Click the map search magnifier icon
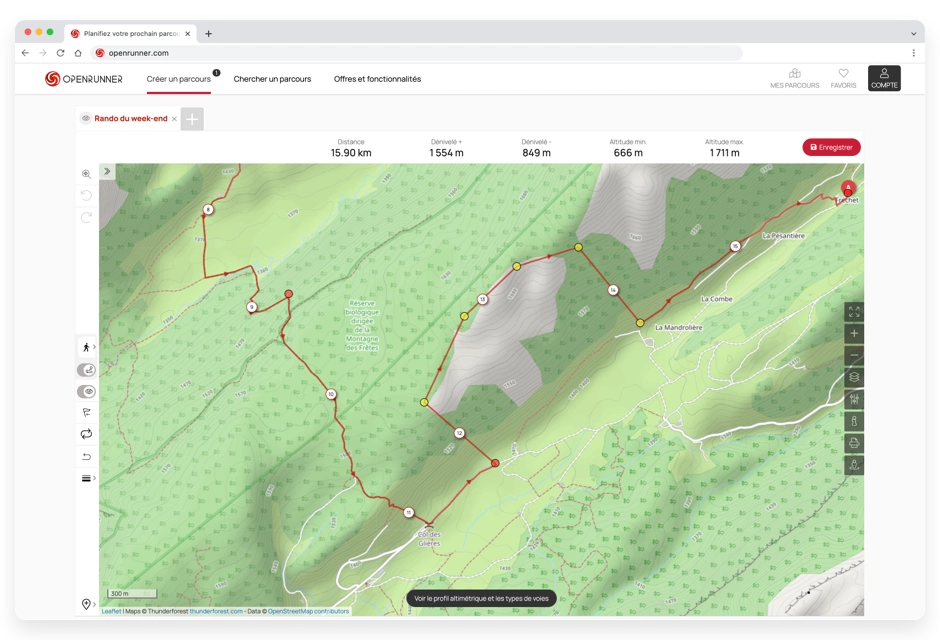The height and width of the screenshot is (640, 940). pos(86,173)
